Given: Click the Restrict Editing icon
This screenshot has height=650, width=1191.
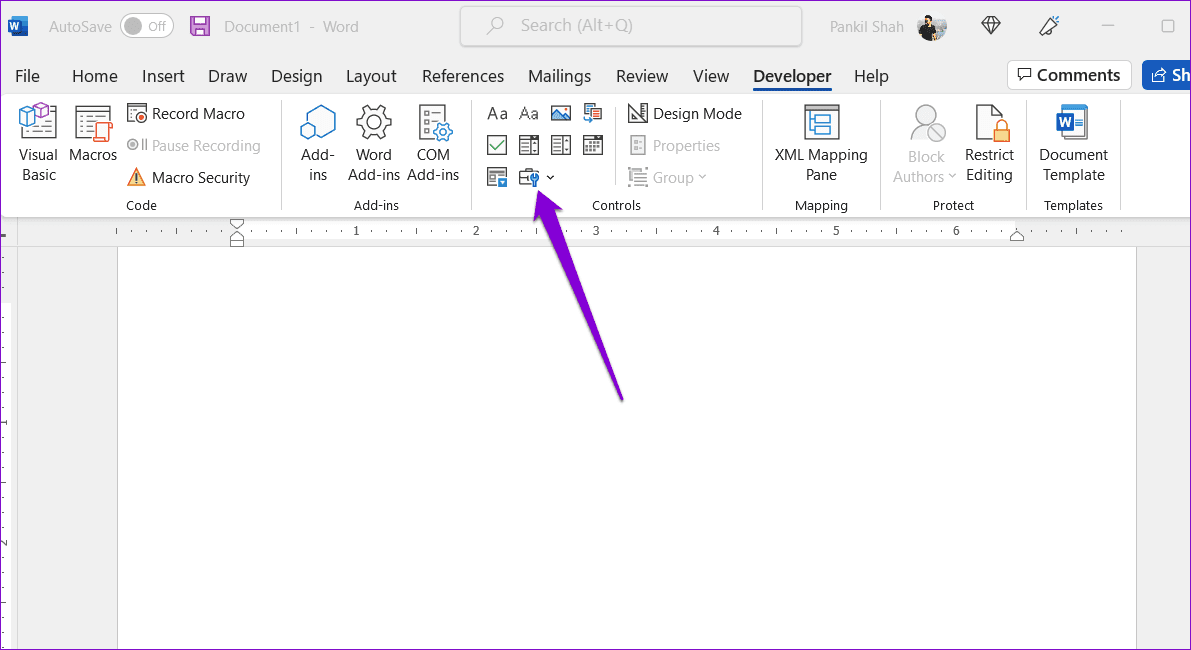Looking at the screenshot, I should click(x=989, y=144).
